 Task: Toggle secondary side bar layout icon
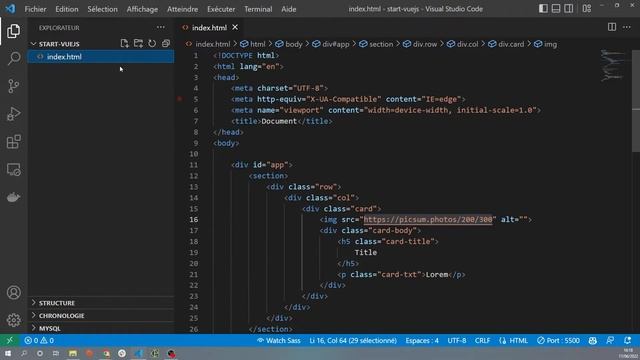pos(569,9)
